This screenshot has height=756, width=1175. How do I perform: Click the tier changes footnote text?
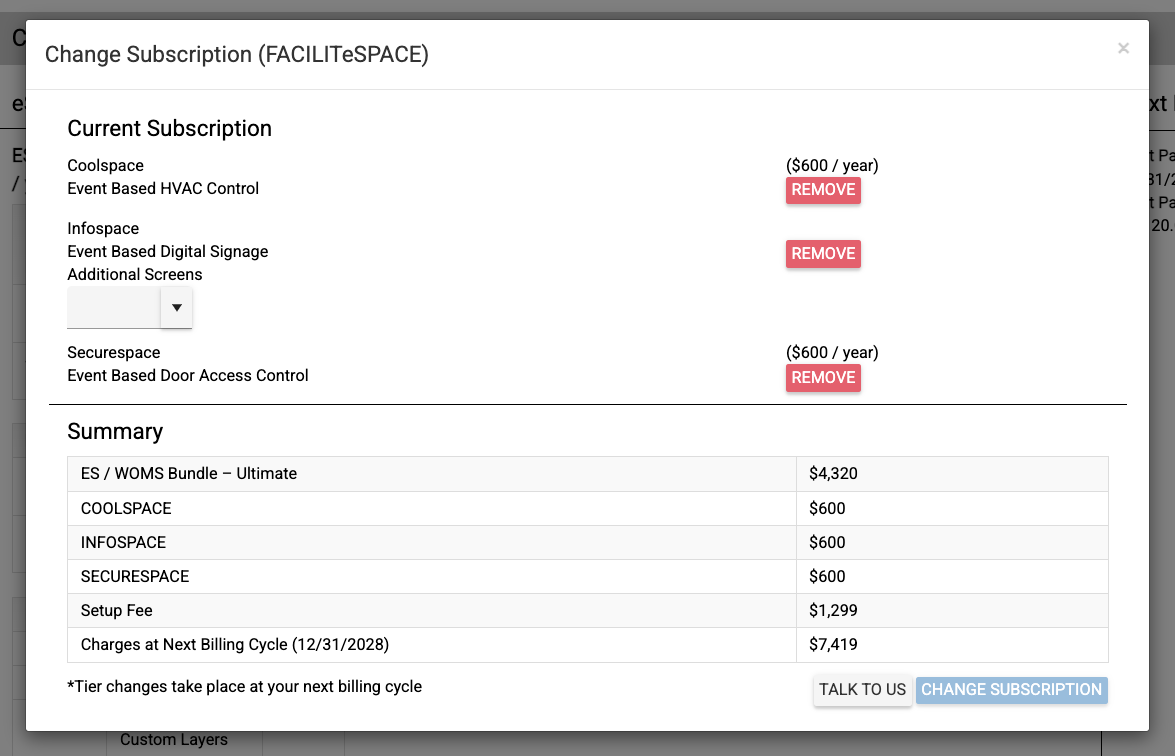click(x=245, y=687)
